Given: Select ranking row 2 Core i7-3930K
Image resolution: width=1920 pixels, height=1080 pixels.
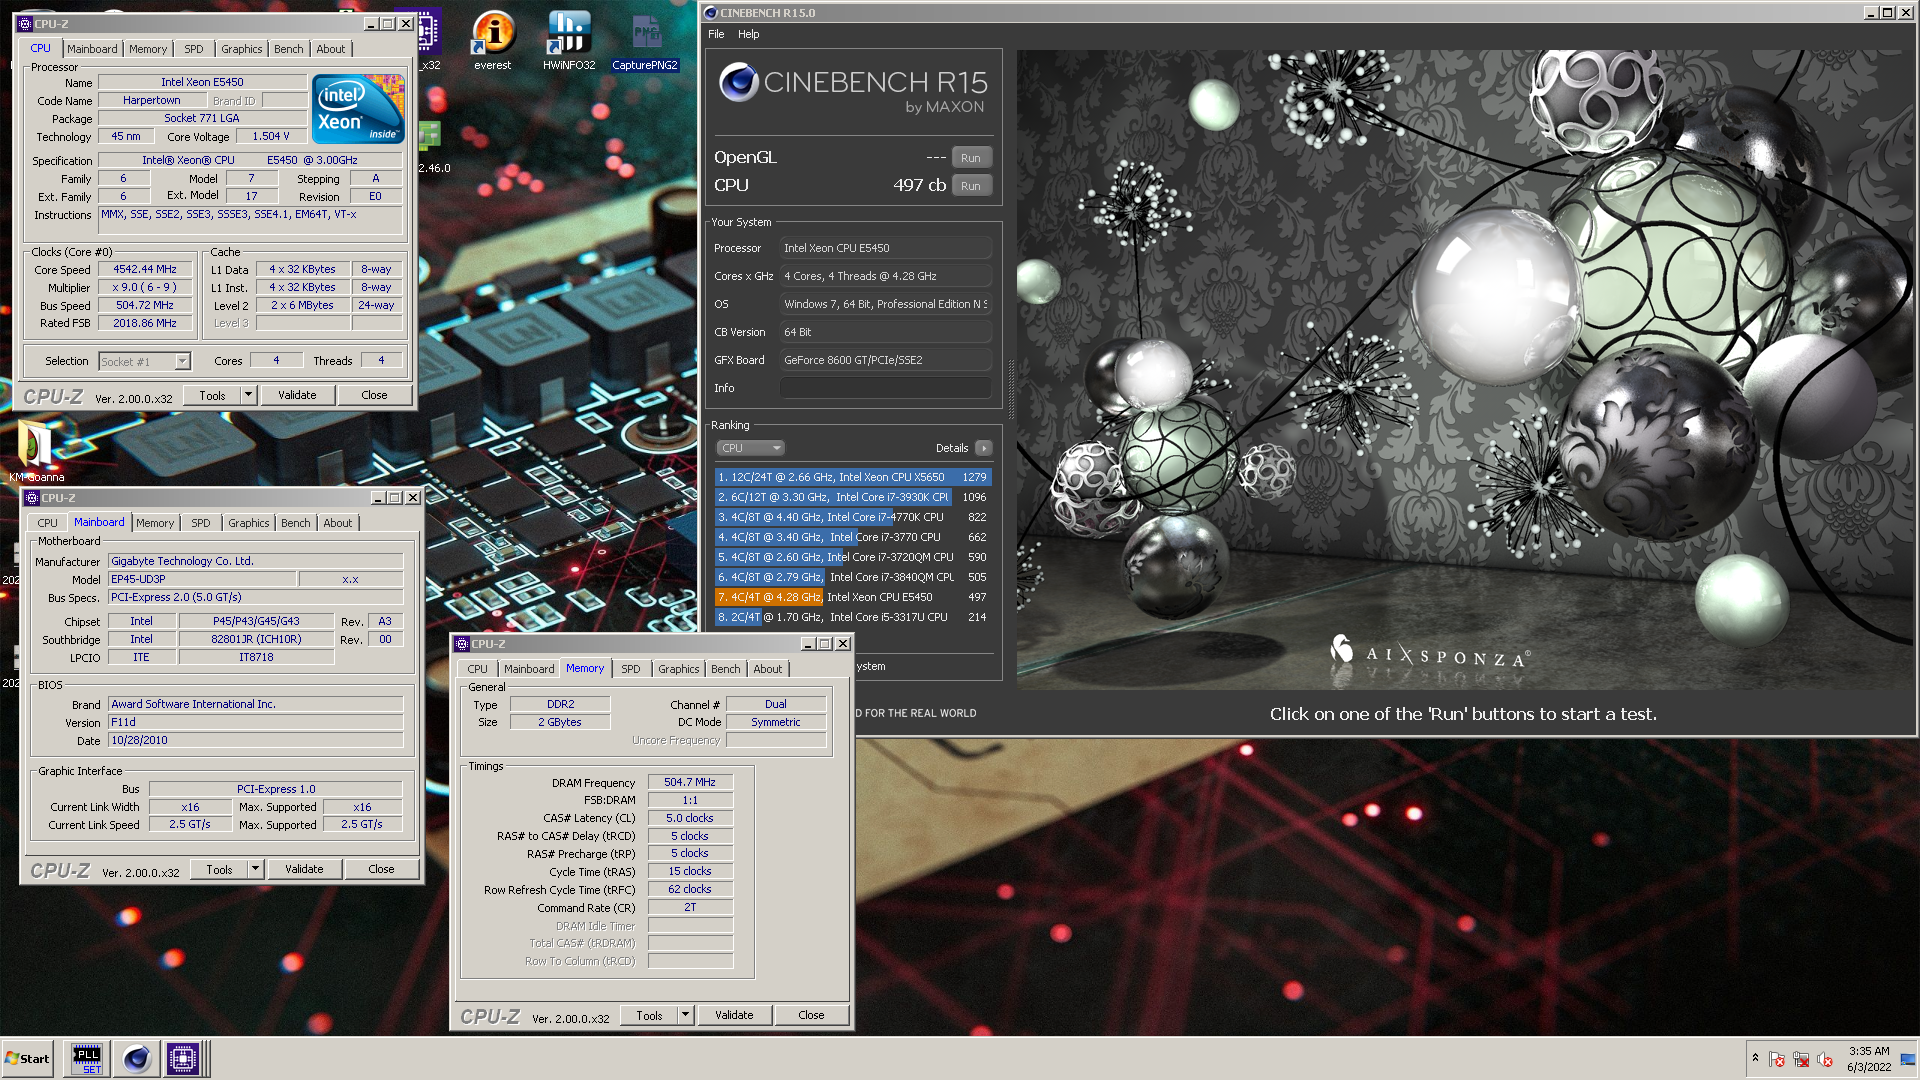Looking at the screenshot, I should tap(853, 497).
